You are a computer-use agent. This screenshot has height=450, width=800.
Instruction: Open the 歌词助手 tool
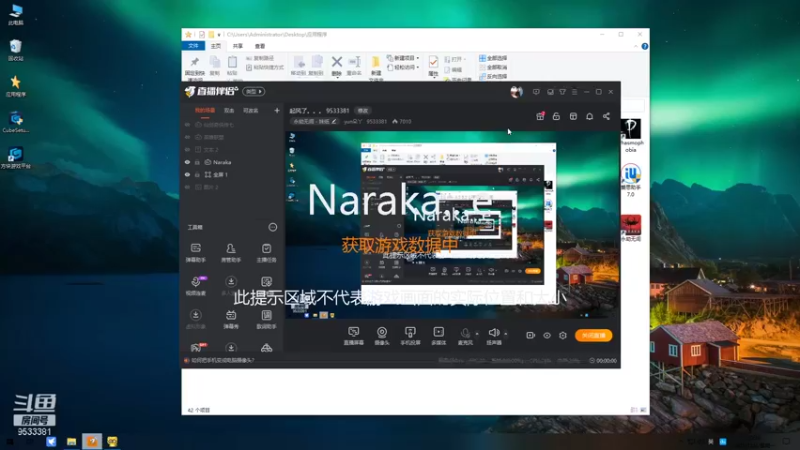pos(266,319)
